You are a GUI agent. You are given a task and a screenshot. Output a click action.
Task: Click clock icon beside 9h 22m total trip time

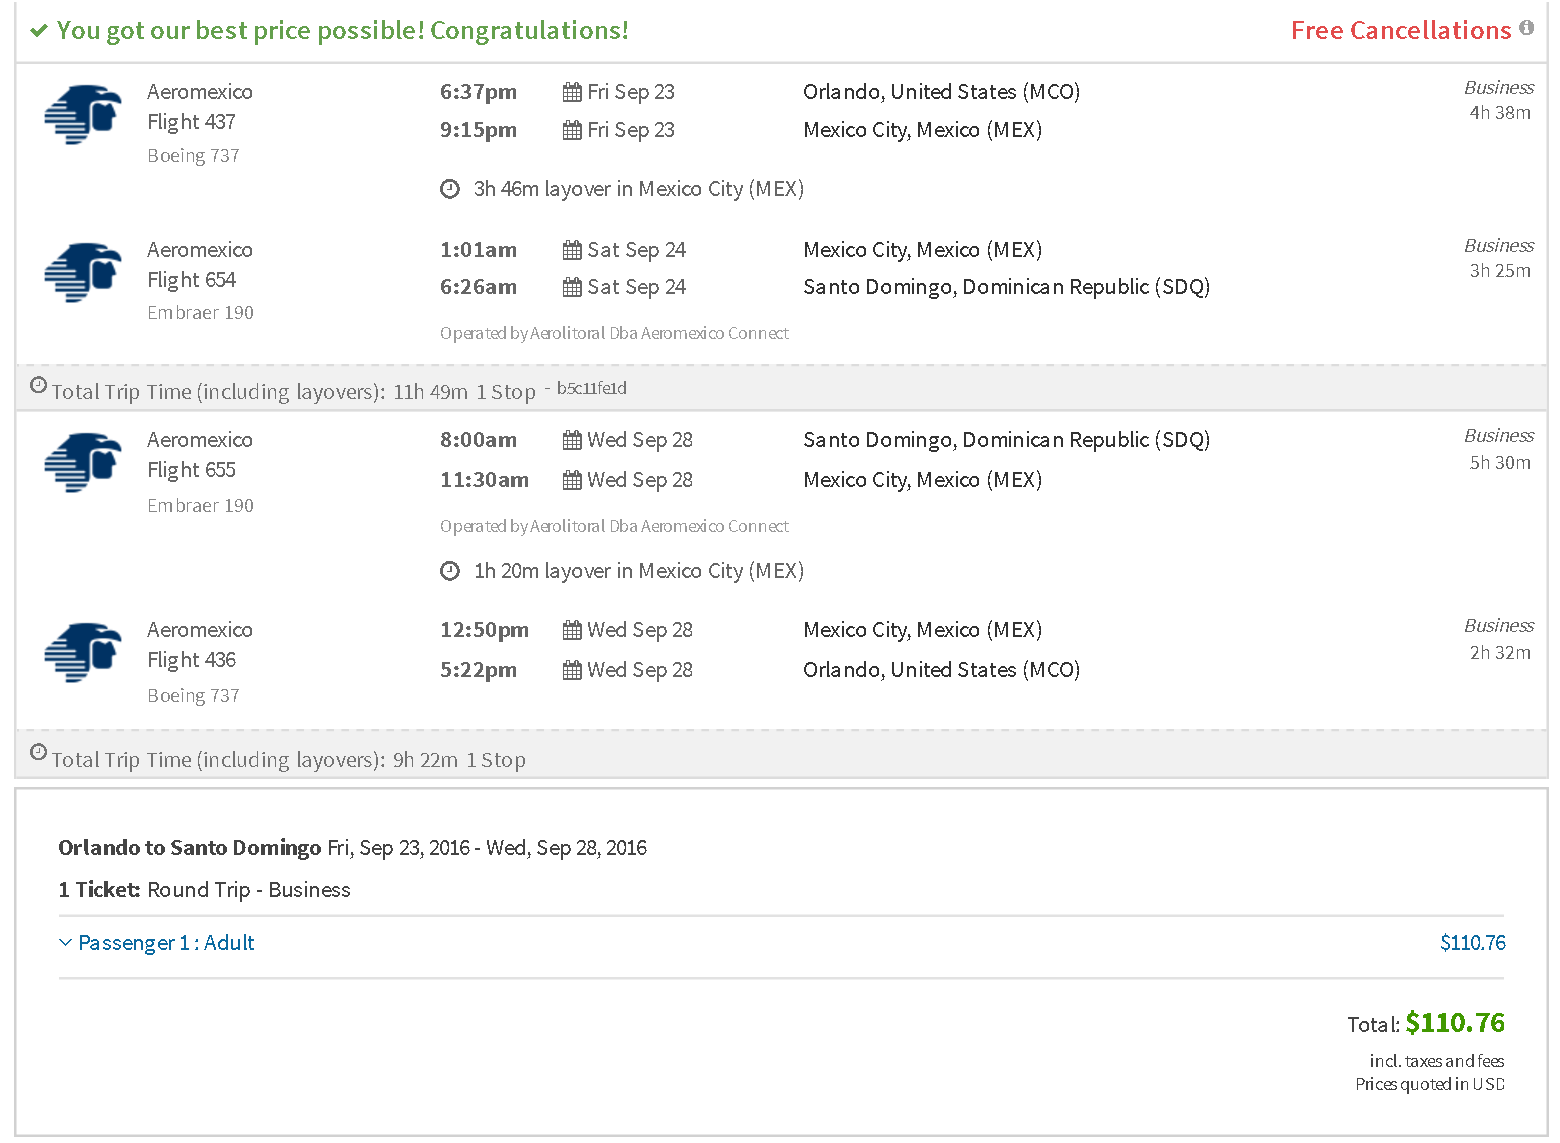38,752
